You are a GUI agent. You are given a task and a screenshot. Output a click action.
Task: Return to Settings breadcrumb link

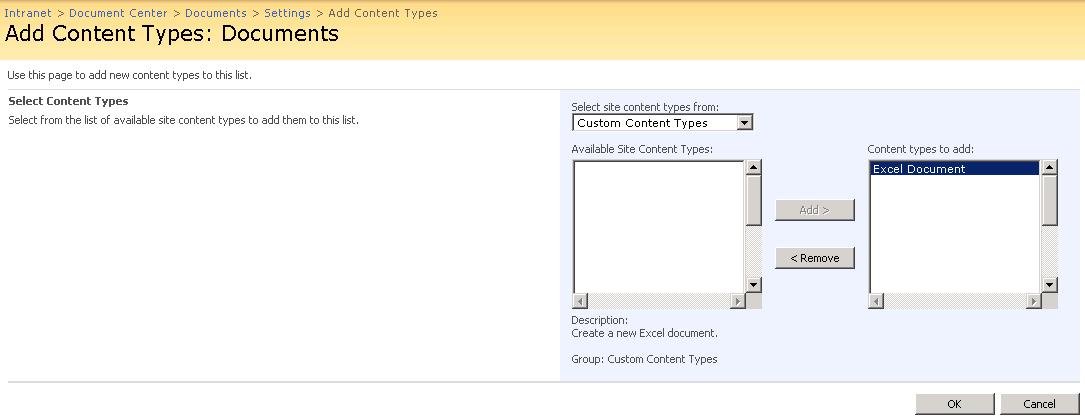(x=287, y=13)
